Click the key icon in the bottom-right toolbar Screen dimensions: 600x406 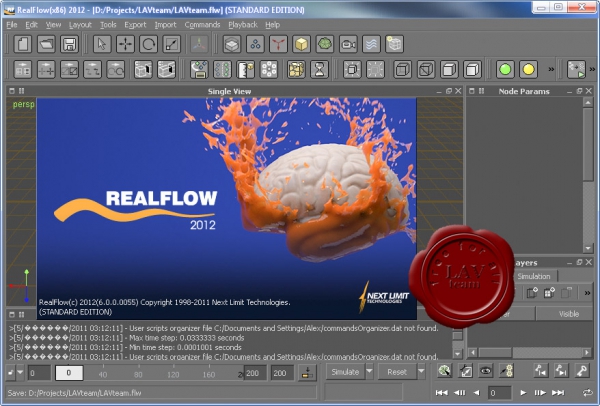582,371
